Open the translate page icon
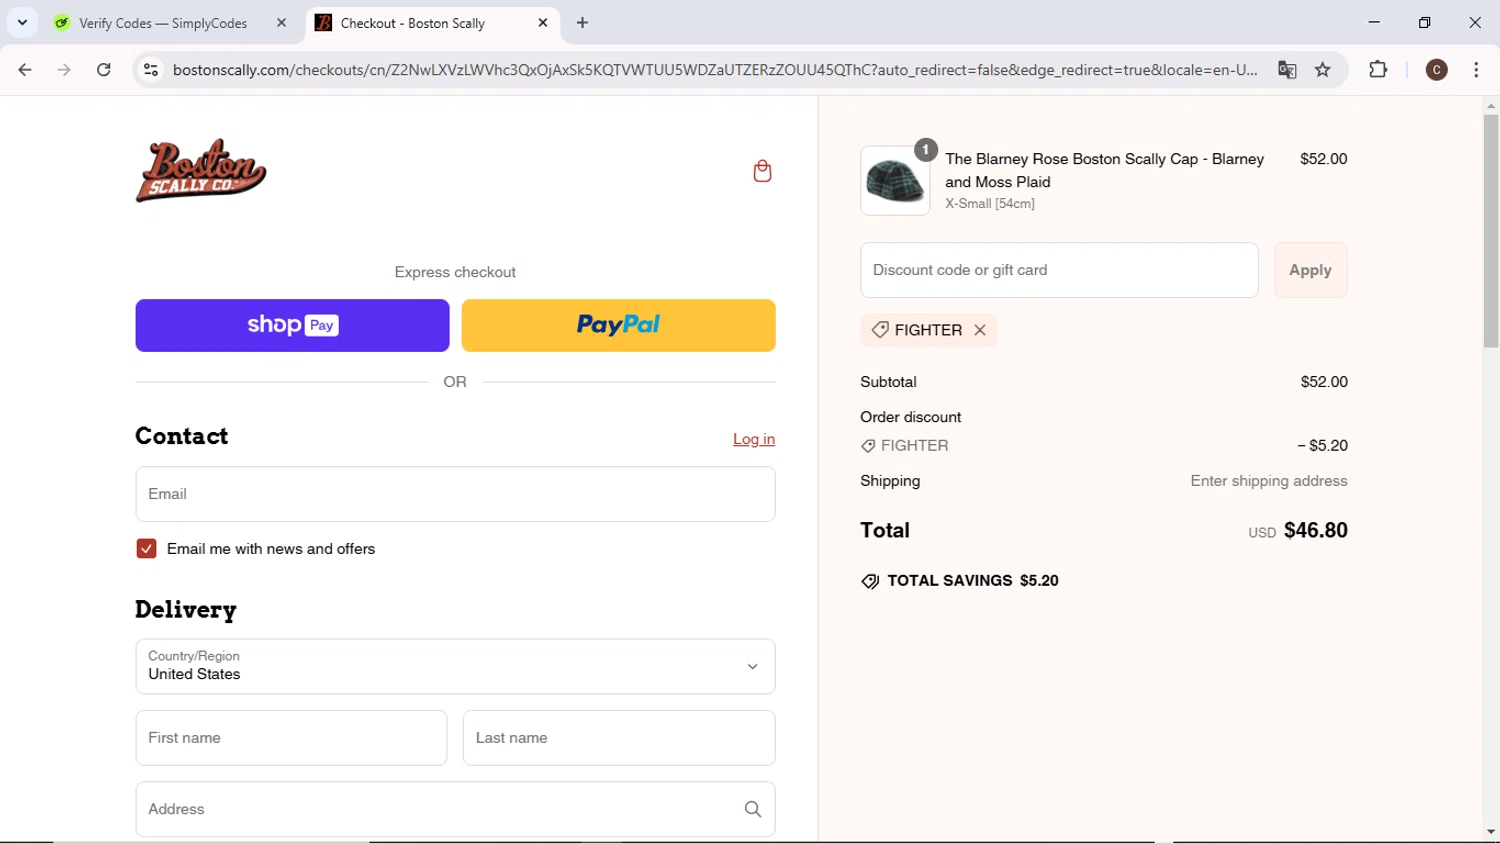Viewport: 1500px width, 843px height. 1287,70
